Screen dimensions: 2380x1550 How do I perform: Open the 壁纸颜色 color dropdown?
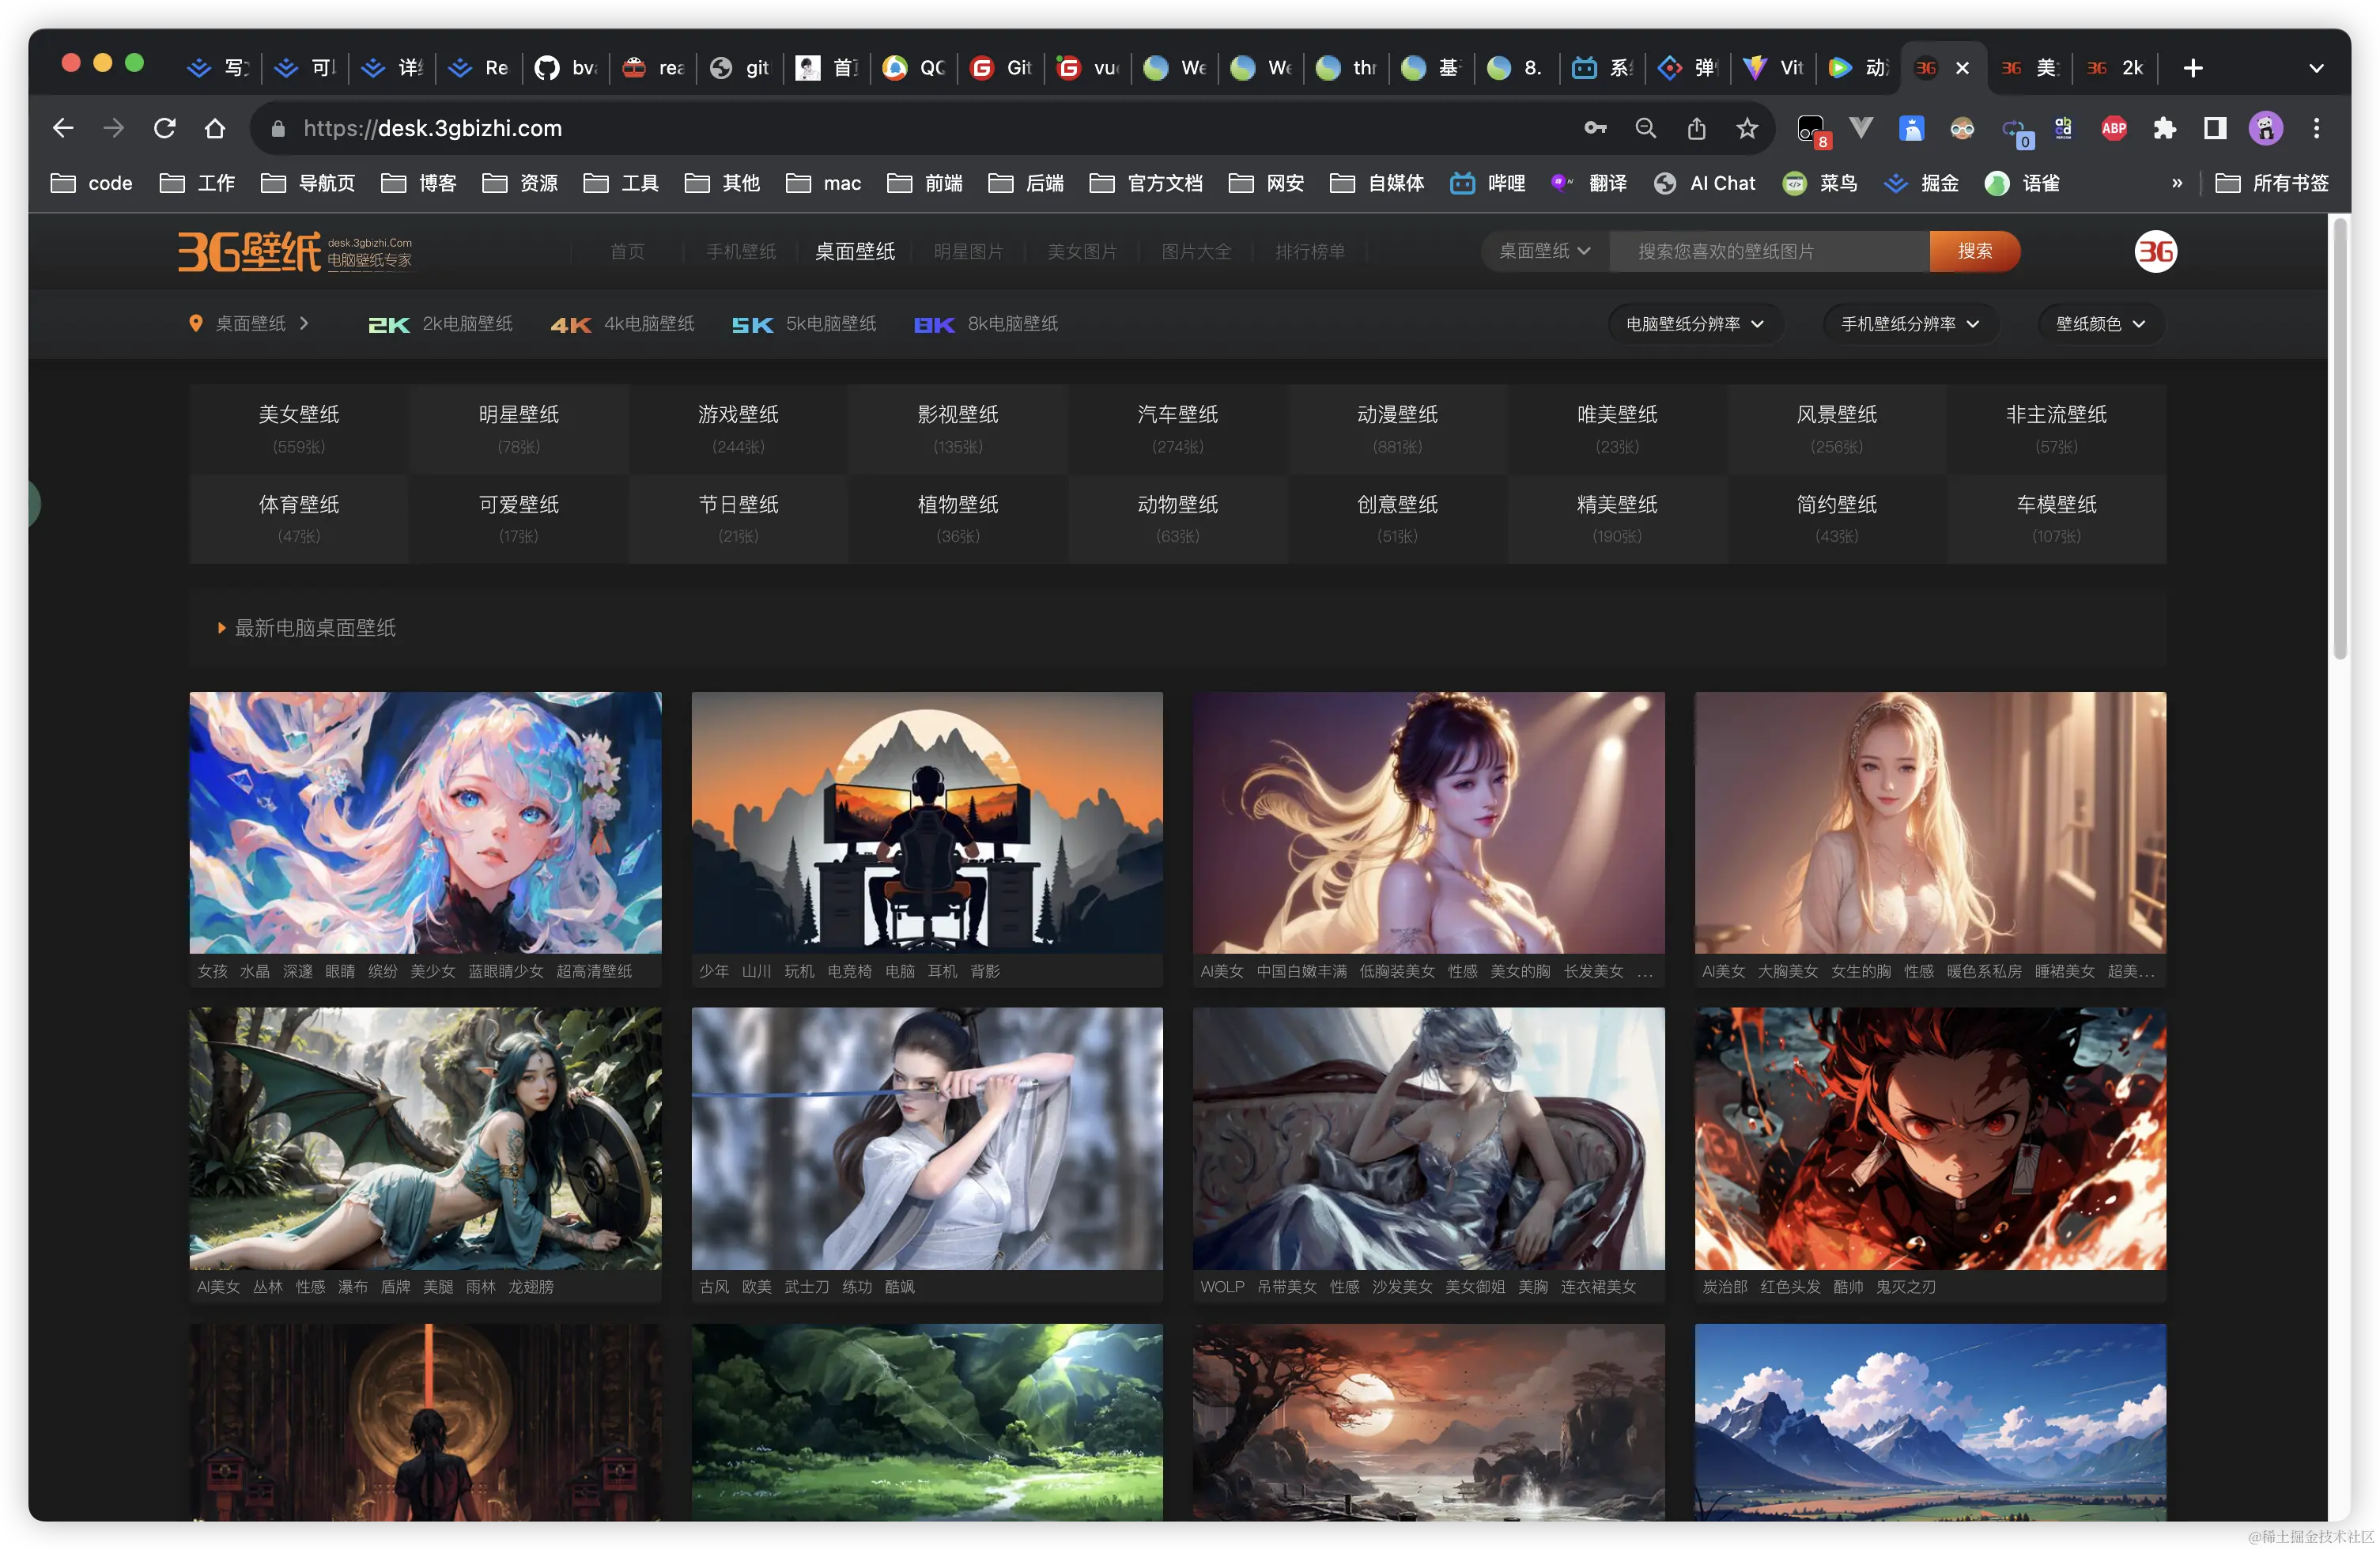pos(2100,324)
